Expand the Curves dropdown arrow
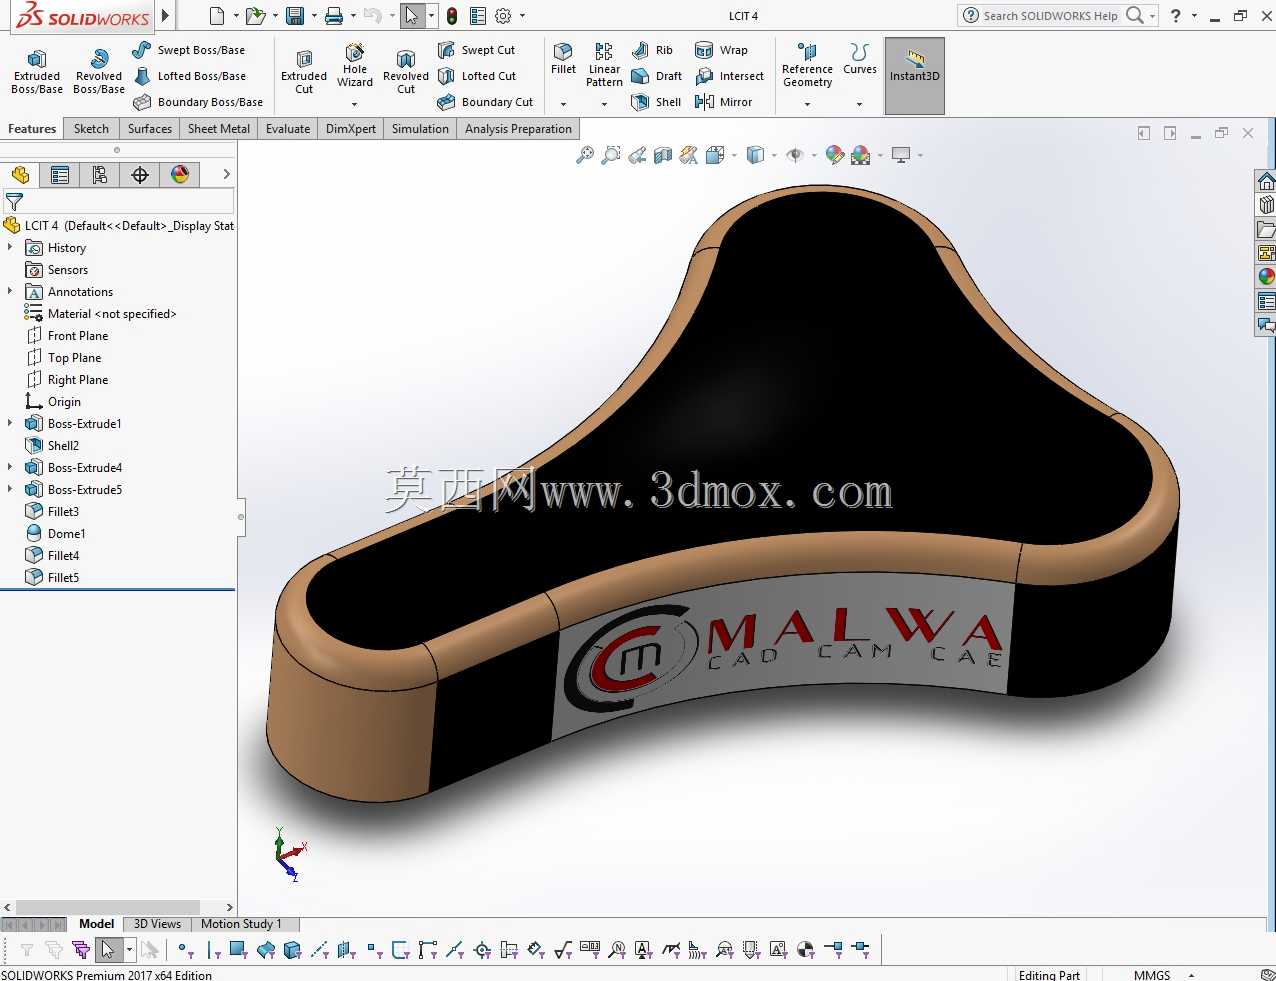The width and height of the screenshot is (1276, 981). point(859,104)
